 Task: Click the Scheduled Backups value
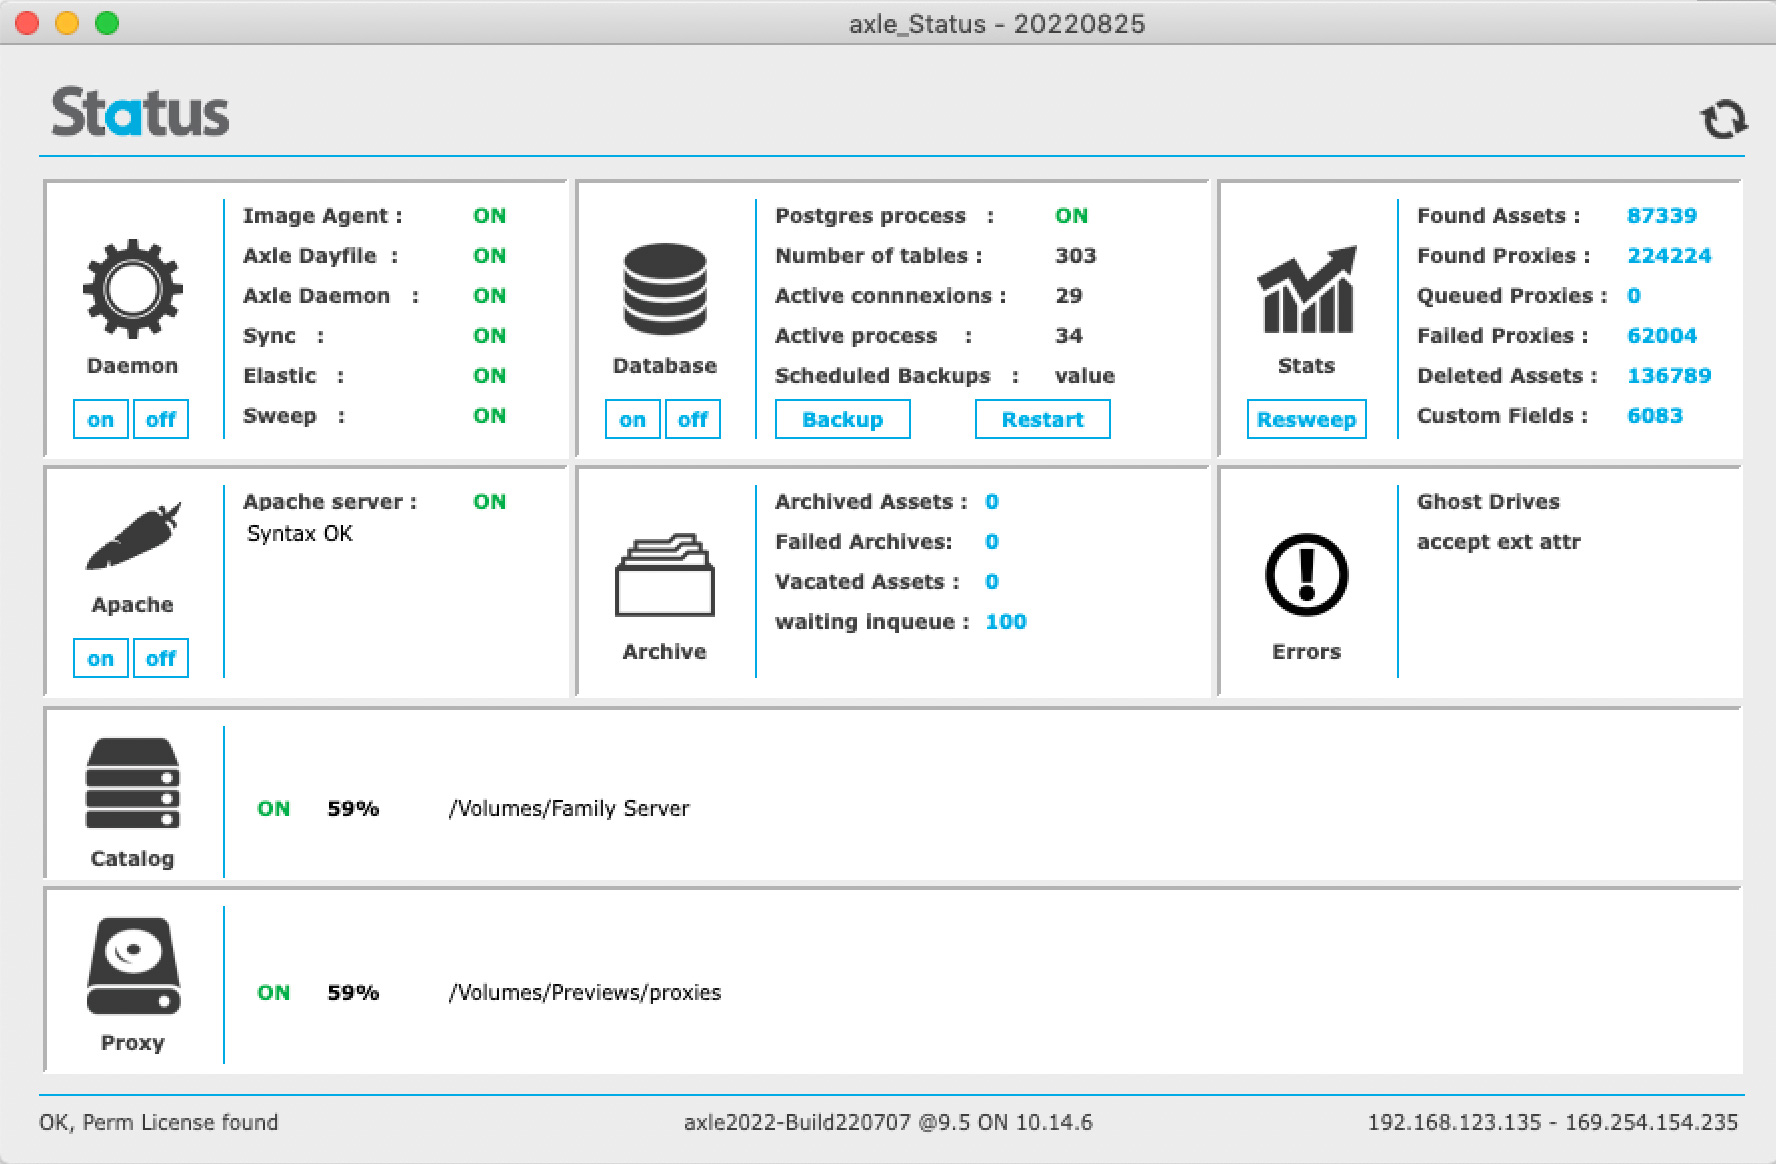(1085, 375)
